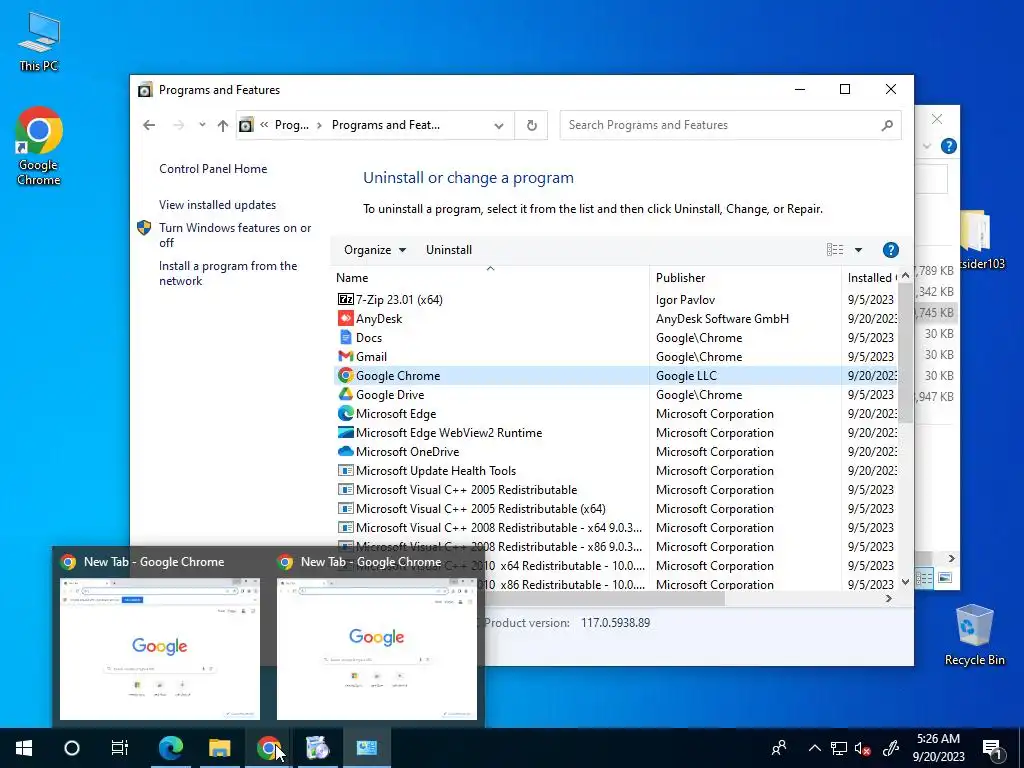Open notification center icon

pos(993,748)
